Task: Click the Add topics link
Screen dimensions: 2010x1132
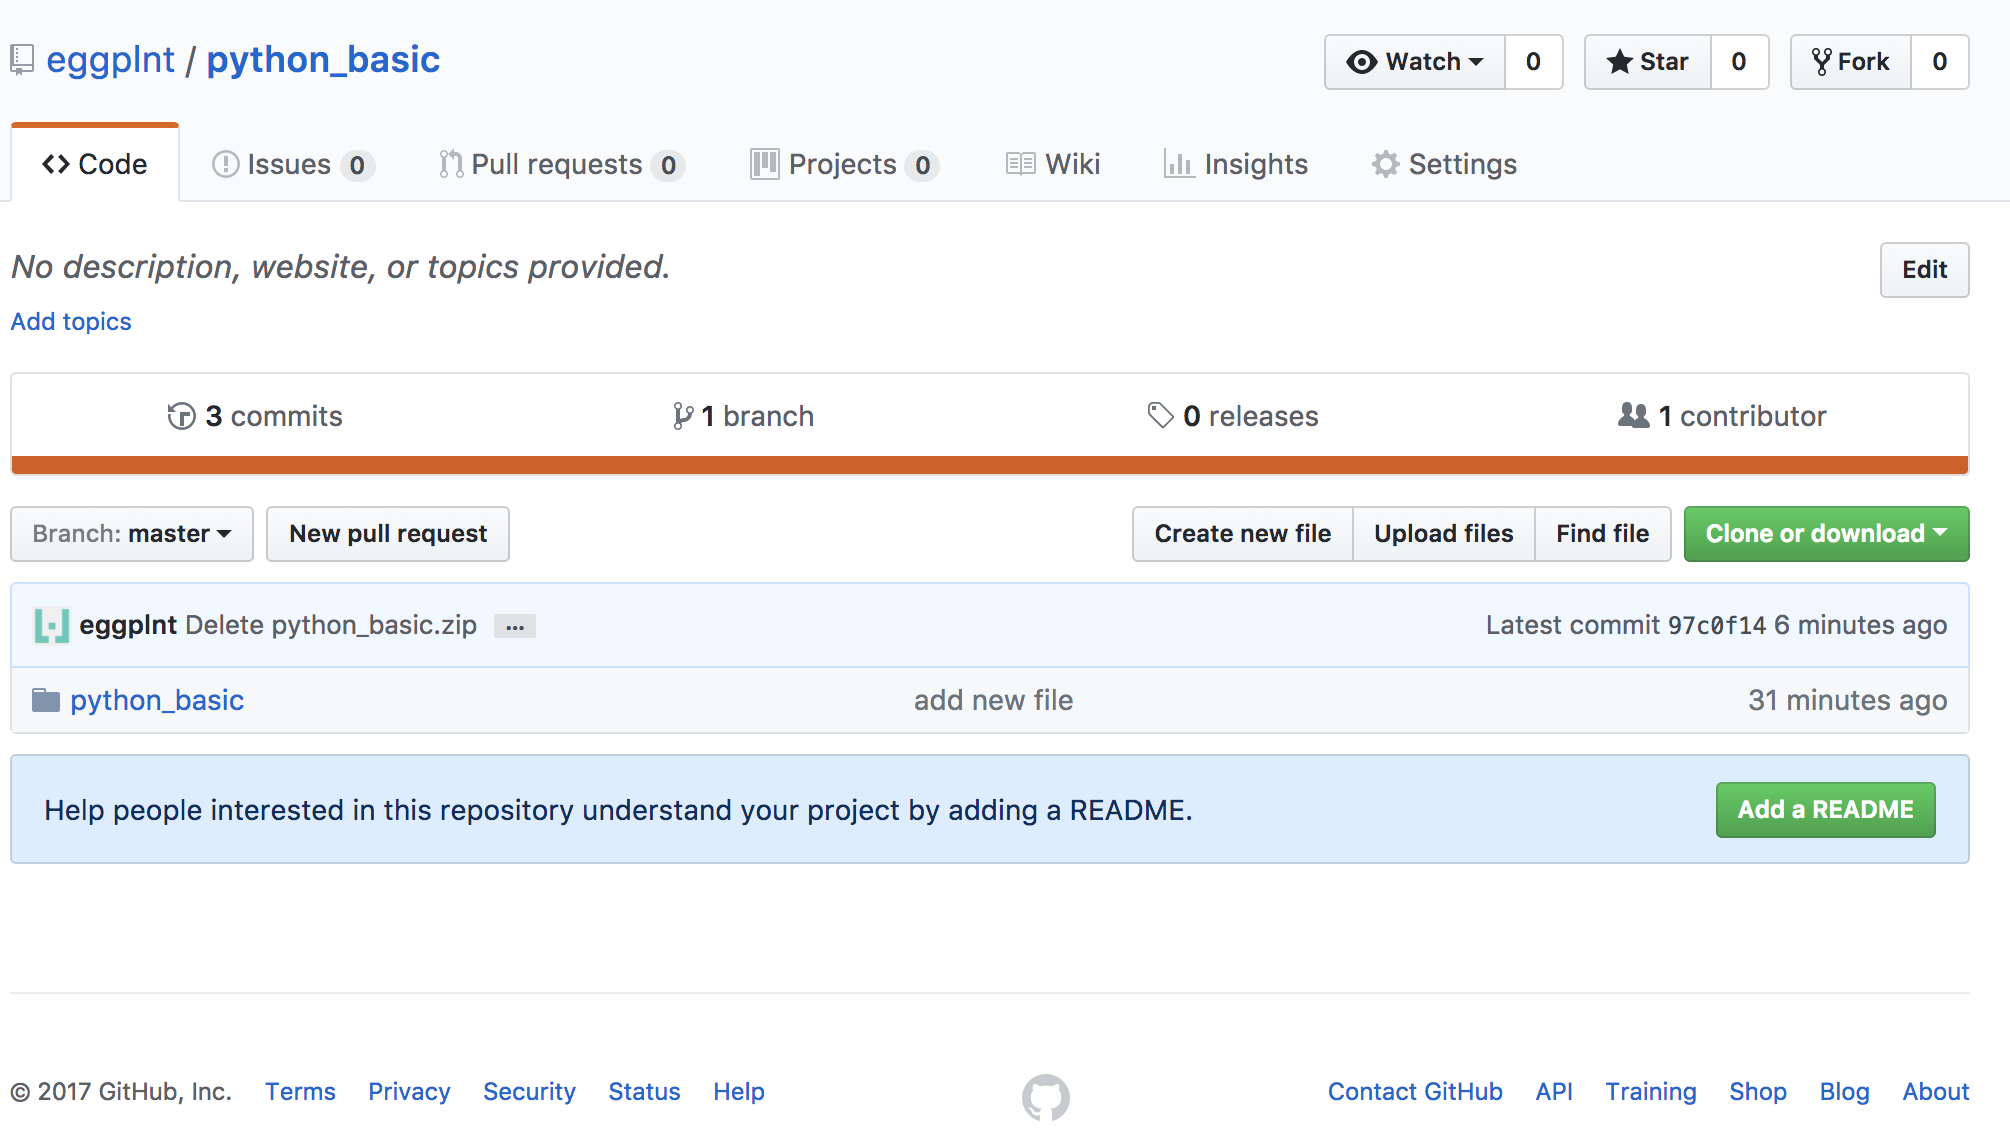Action: point(71,322)
